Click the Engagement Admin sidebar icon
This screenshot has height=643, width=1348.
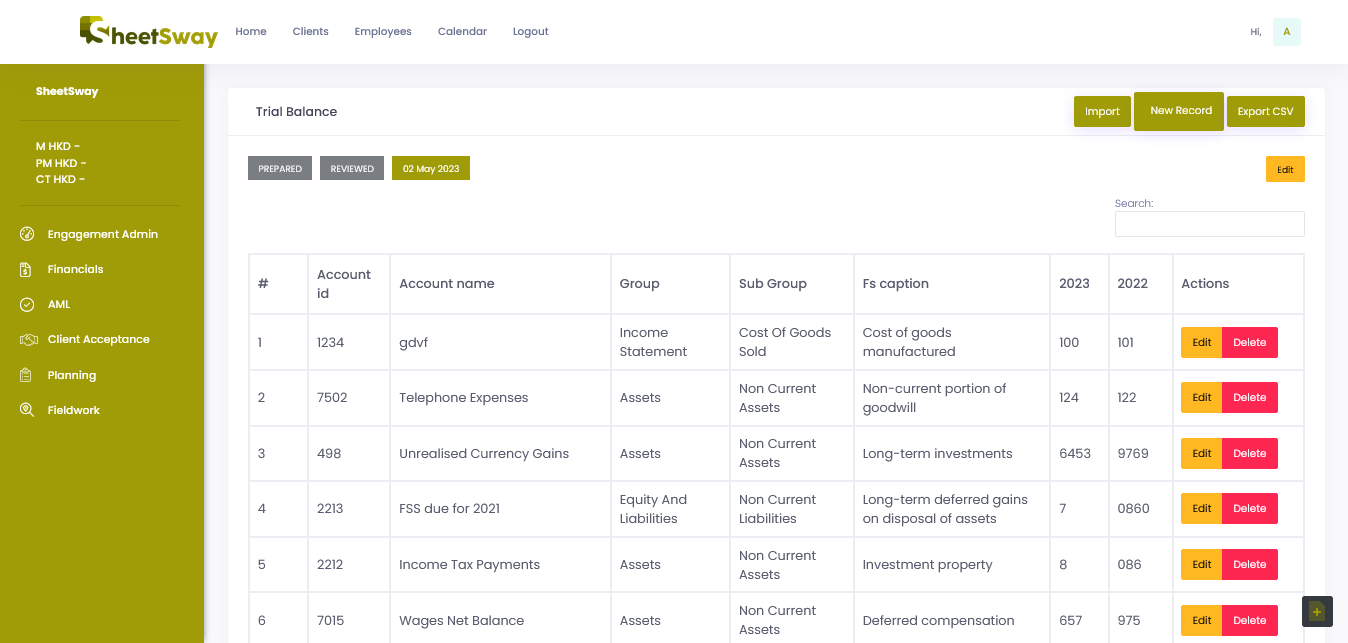(x=28, y=234)
